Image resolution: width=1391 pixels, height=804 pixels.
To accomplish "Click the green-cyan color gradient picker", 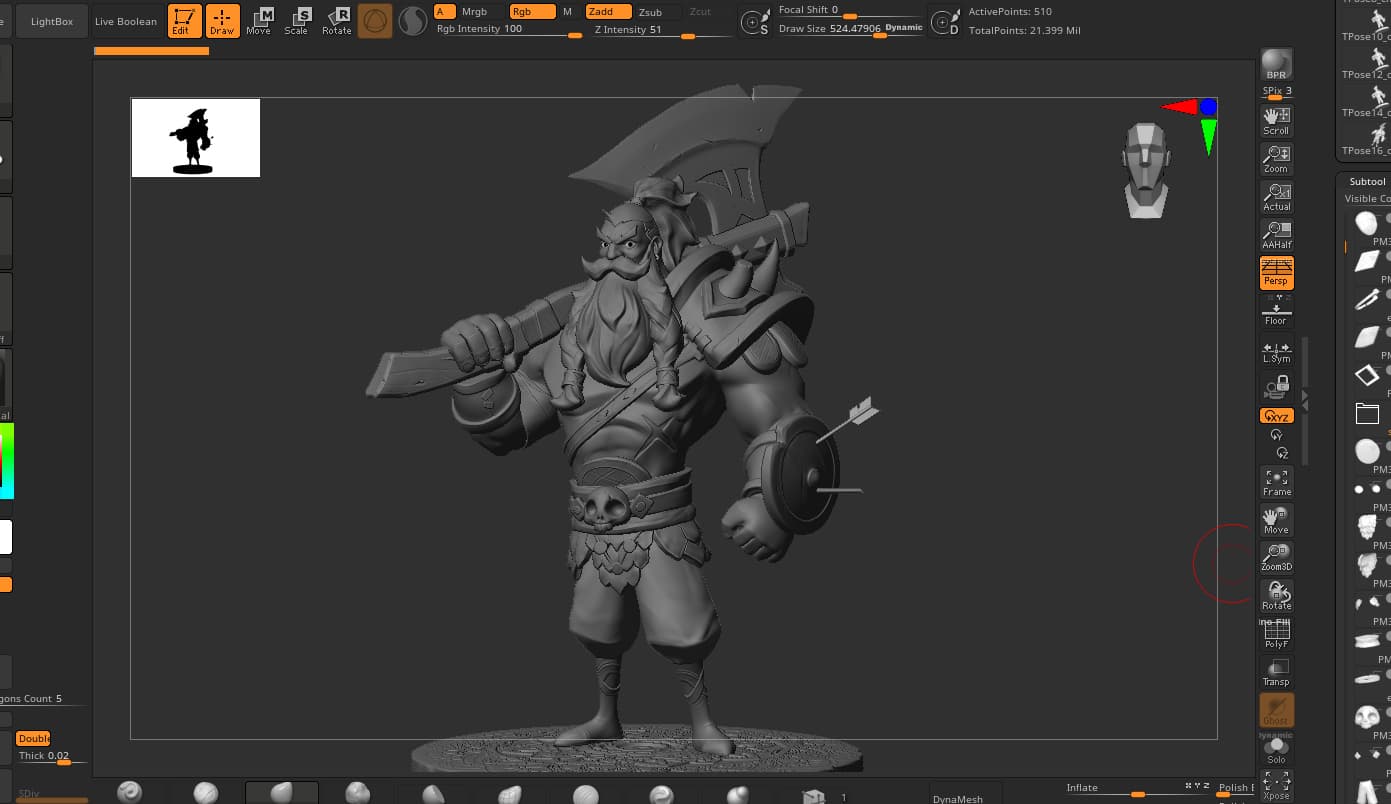I will point(6,461).
